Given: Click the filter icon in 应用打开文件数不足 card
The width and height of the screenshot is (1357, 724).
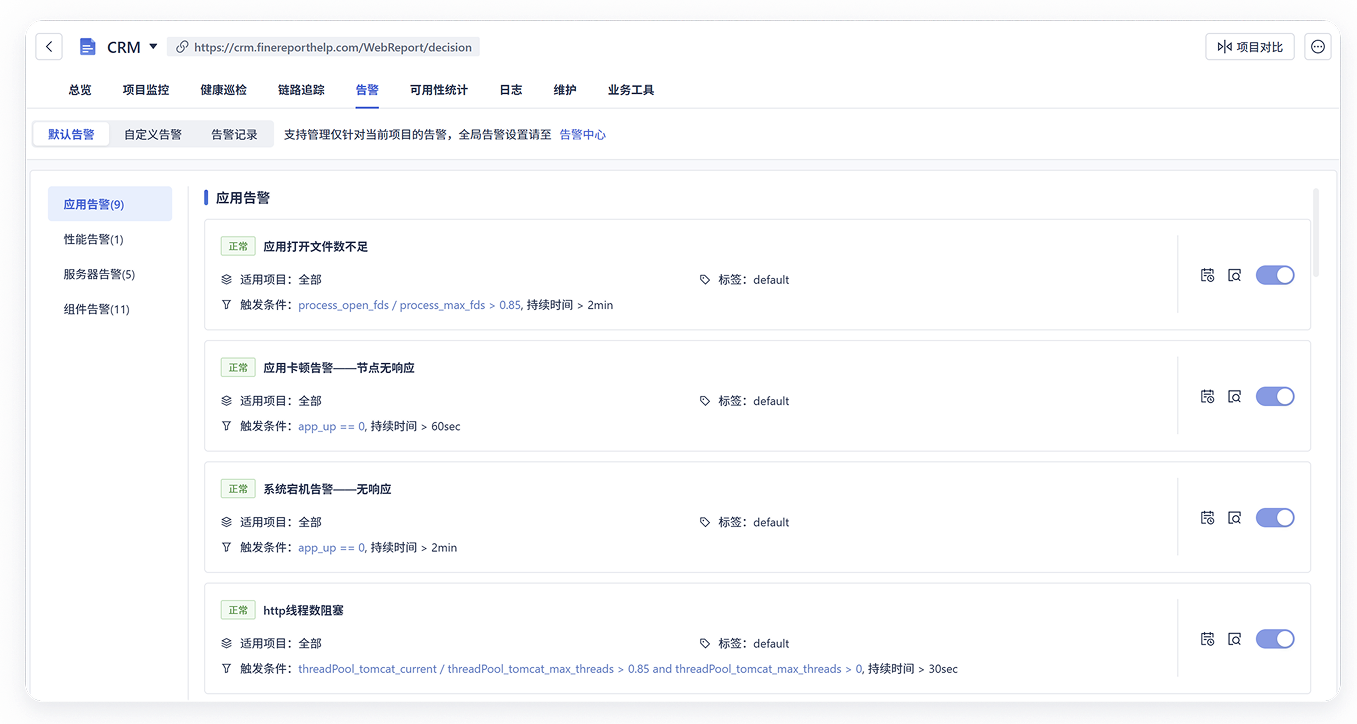Looking at the screenshot, I should pyautogui.click(x=226, y=305).
